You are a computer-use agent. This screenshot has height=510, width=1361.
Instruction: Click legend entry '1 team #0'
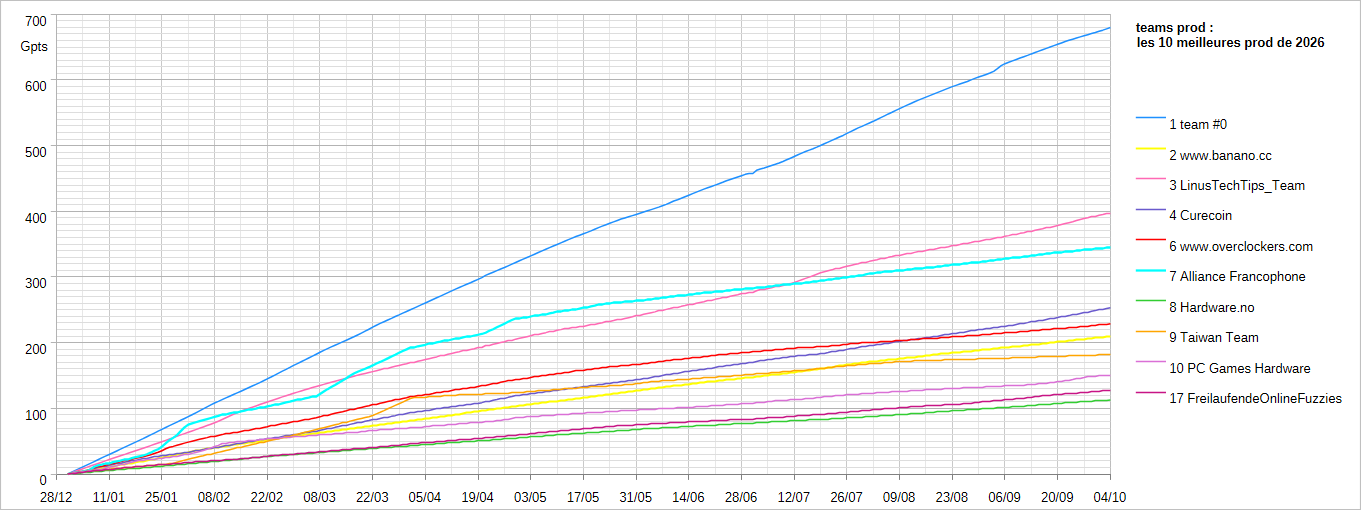(x=1198, y=125)
